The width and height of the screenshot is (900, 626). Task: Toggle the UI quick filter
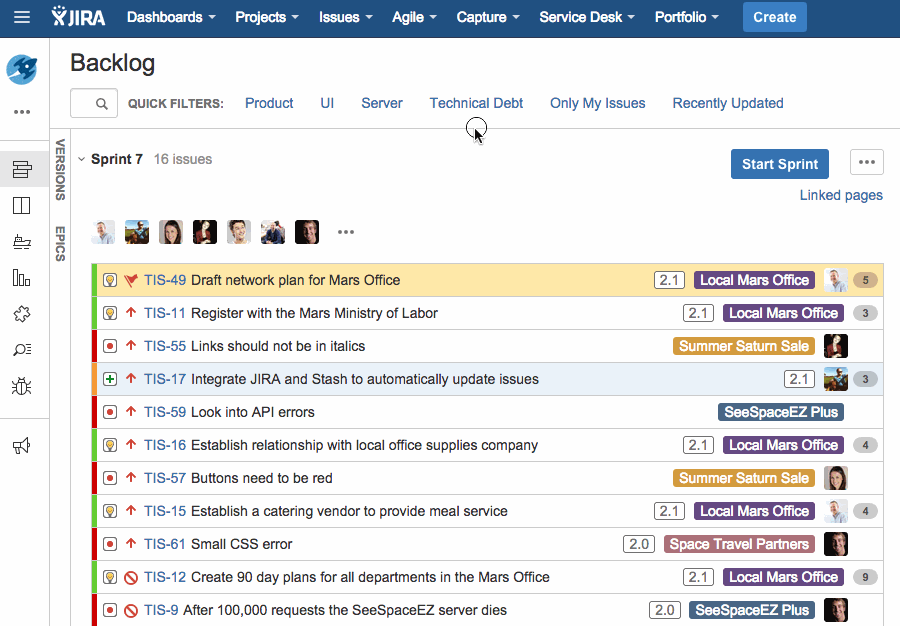point(327,103)
